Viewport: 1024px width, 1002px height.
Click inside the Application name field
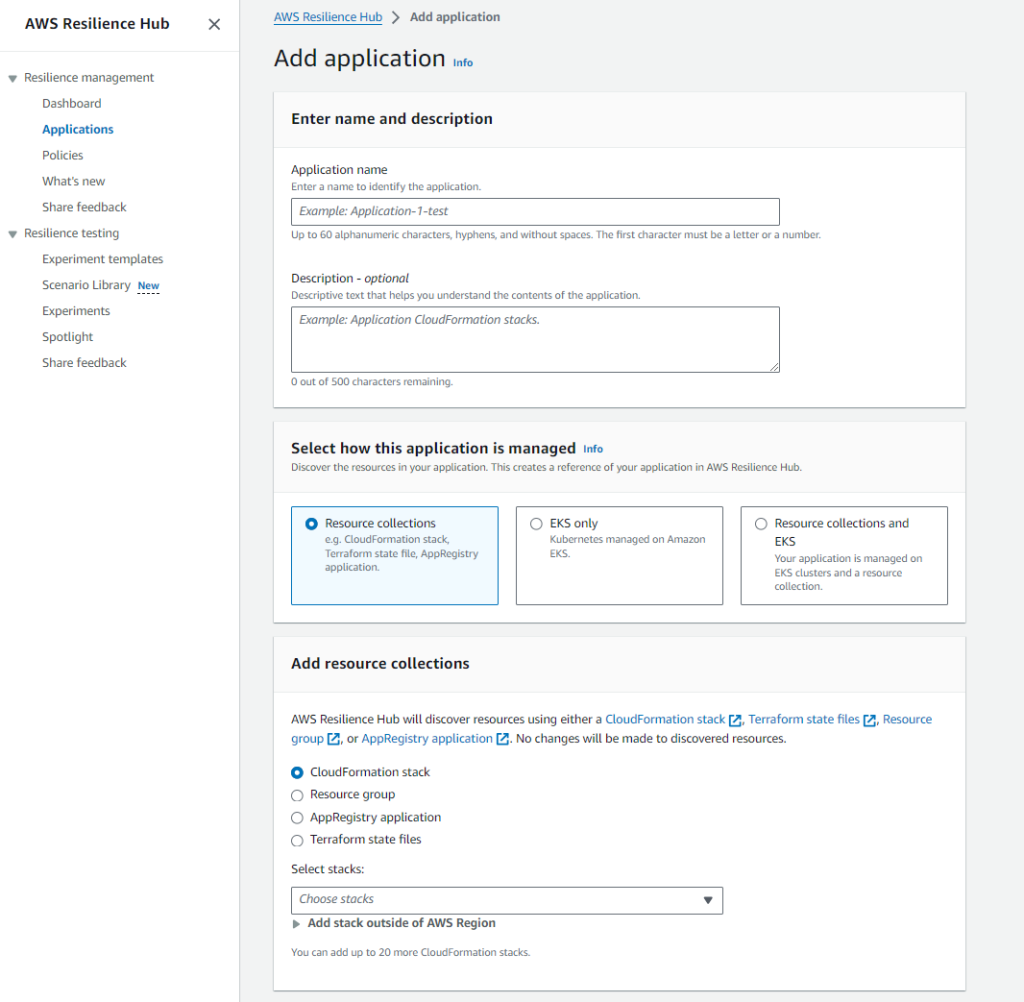coord(535,211)
